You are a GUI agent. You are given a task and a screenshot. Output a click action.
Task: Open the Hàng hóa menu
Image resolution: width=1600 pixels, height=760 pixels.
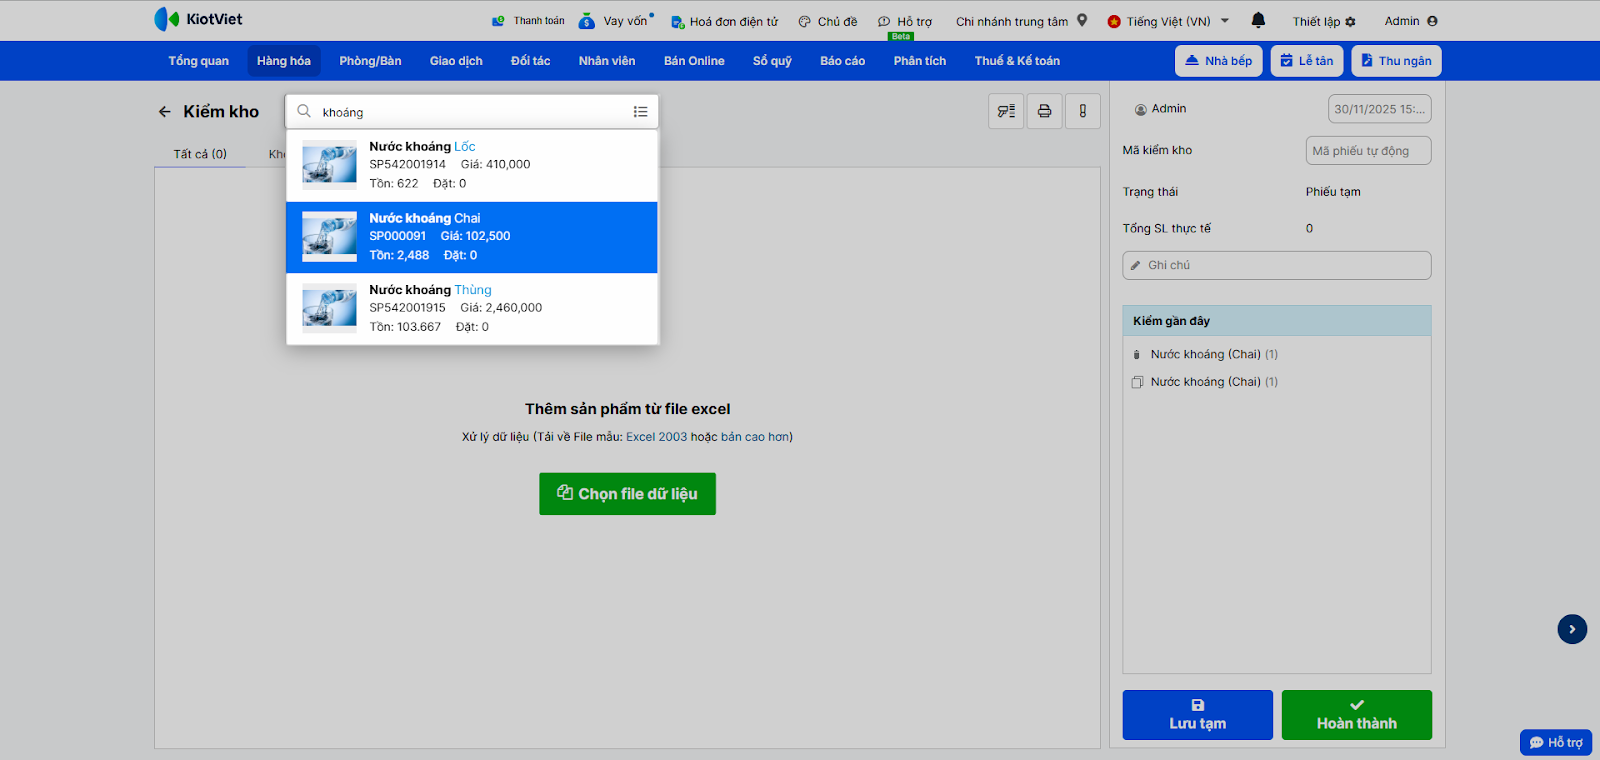click(284, 61)
